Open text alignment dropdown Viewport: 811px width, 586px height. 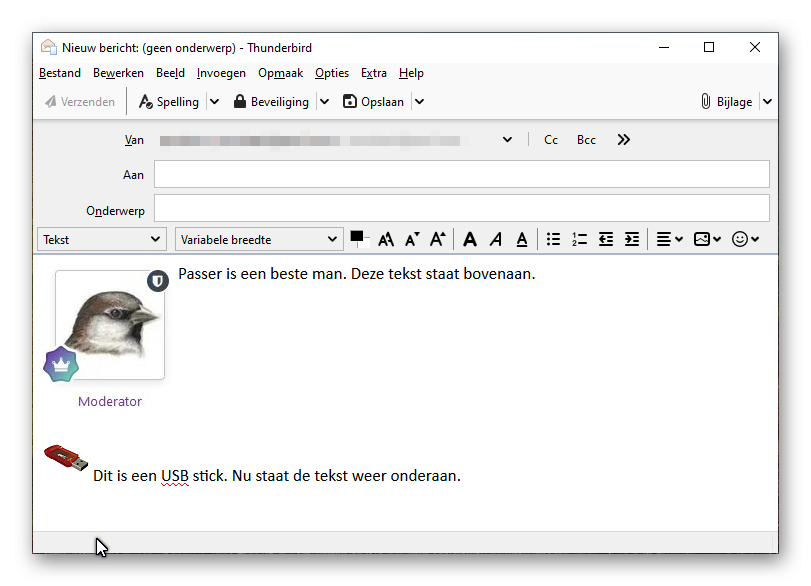click(x=670, y=239)
